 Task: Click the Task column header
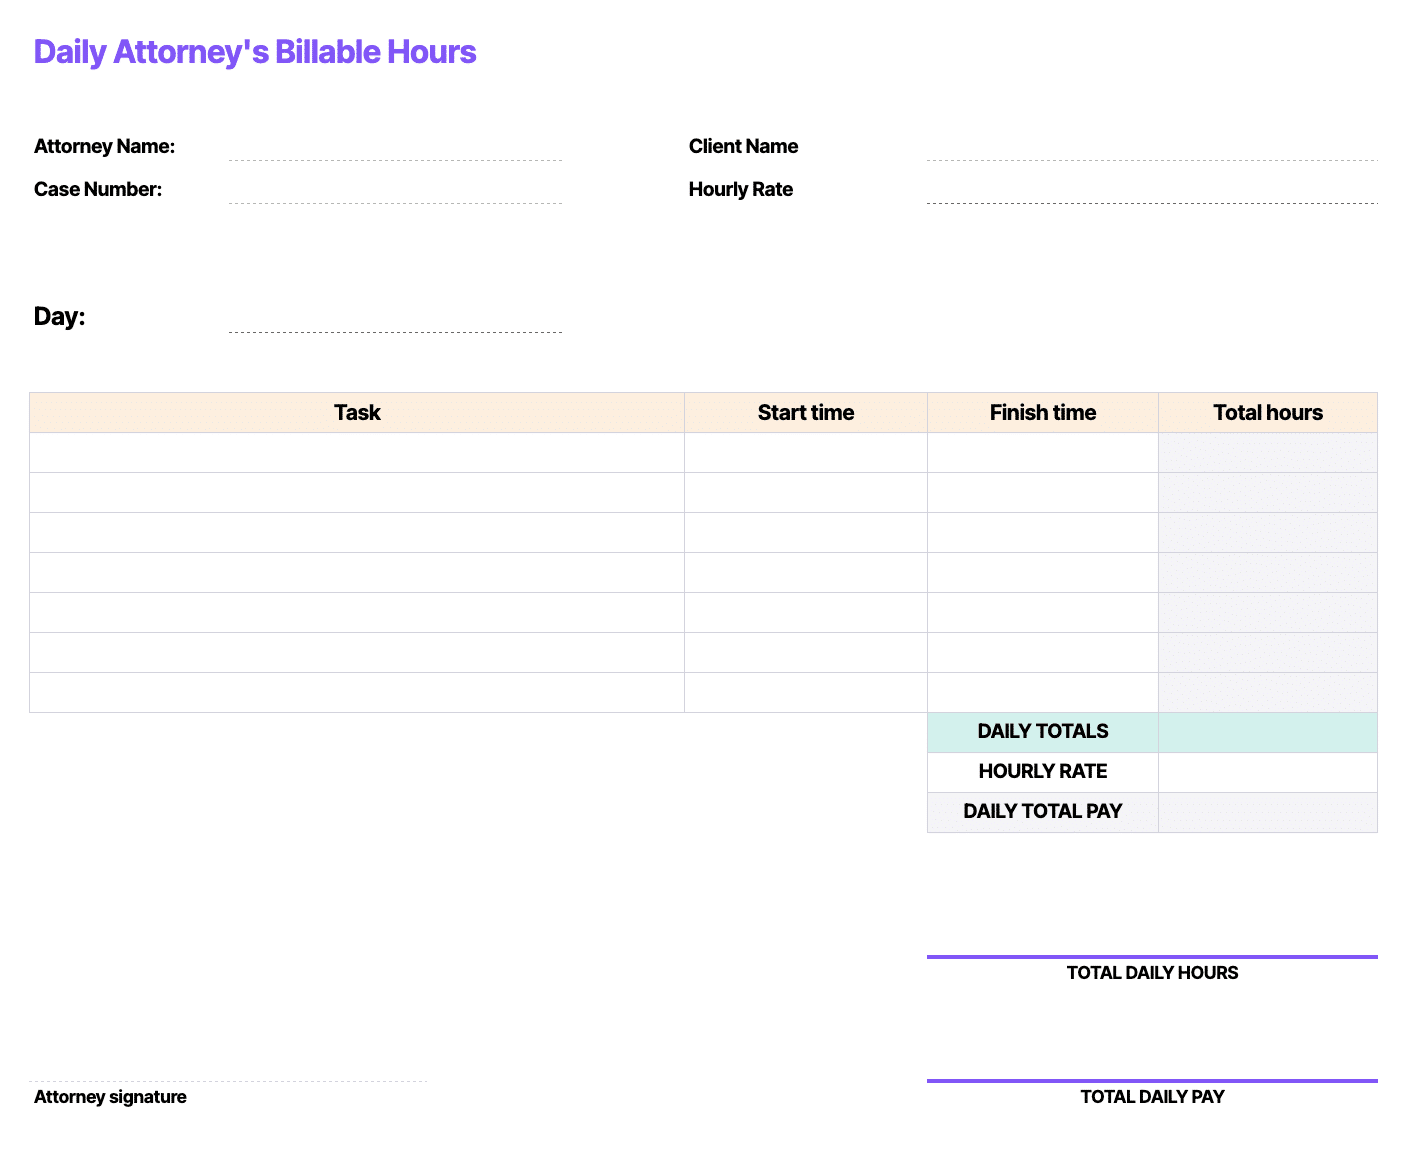pos(357,412)
